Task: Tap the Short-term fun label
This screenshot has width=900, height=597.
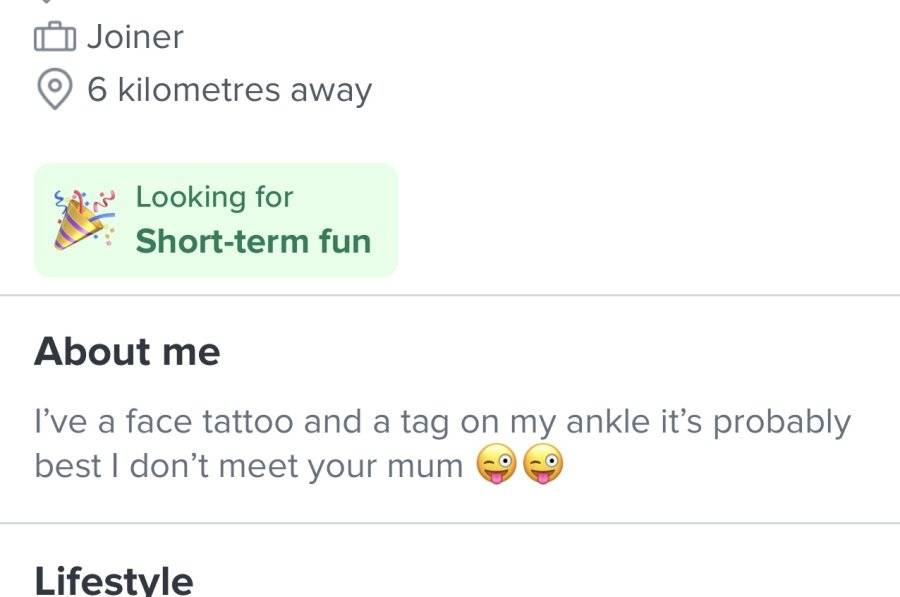Action: 253,241
